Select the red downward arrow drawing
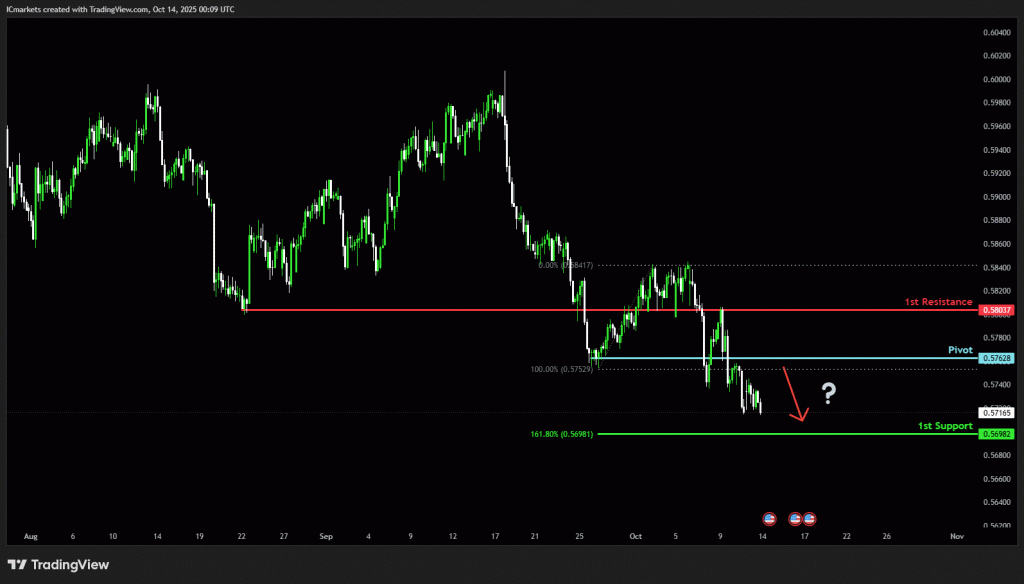 pyautogui.click(x=793, y=395)
